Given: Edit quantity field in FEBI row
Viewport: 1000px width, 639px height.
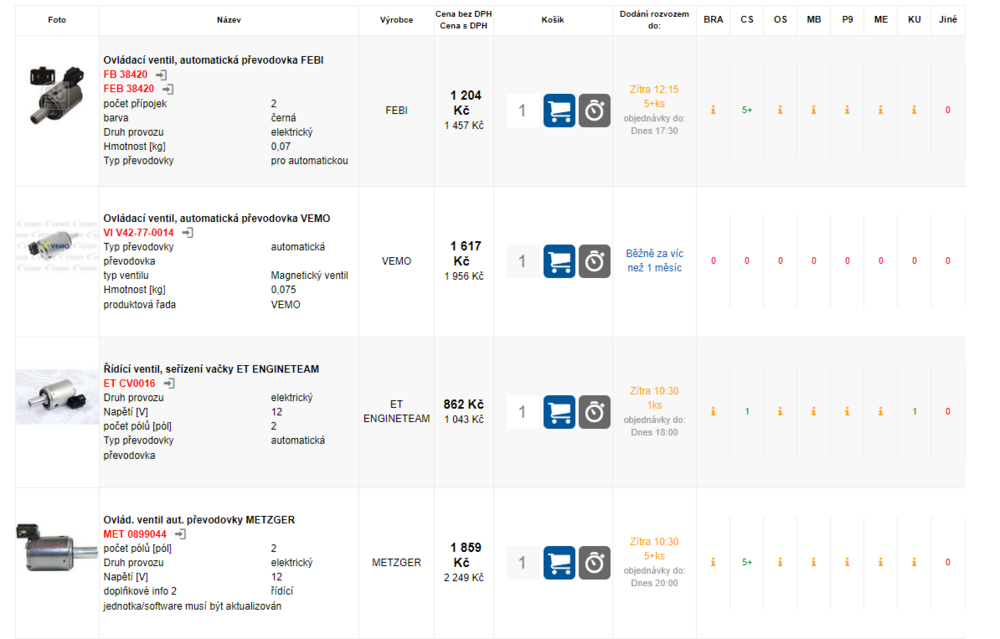Looking at the screenshot, I should (x=523, y=111).
